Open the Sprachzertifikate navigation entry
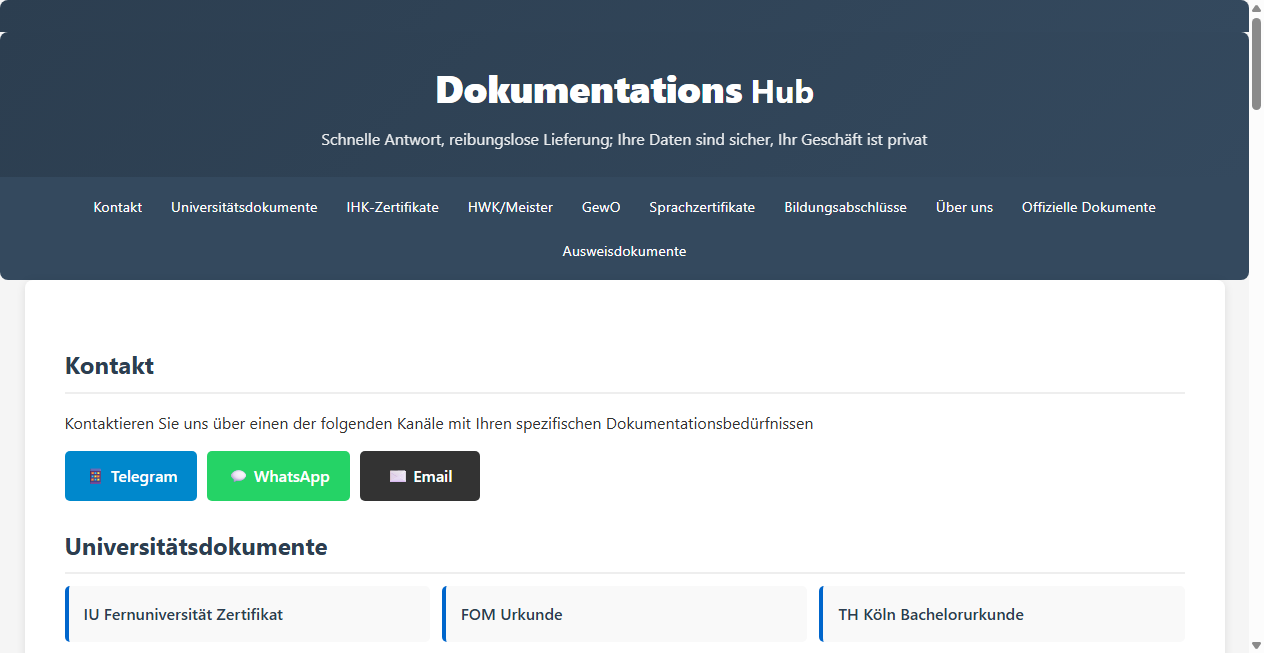Image resolution: width=1264 pixels, height=653 pixels. (702, 207)
